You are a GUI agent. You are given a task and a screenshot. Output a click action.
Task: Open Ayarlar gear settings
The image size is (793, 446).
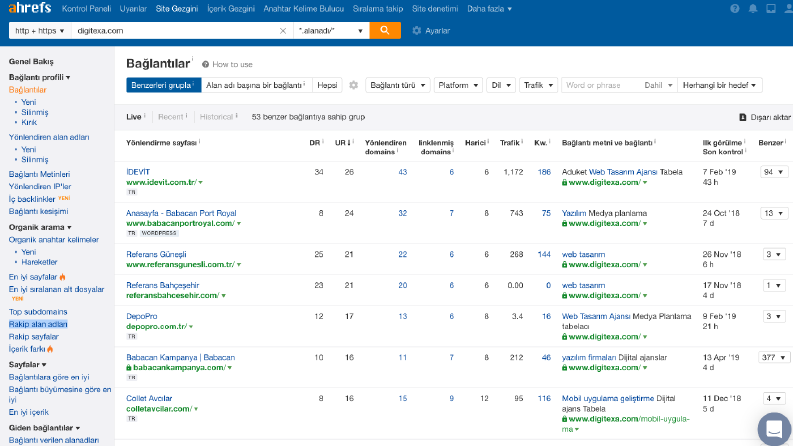(x=417, y=31)
